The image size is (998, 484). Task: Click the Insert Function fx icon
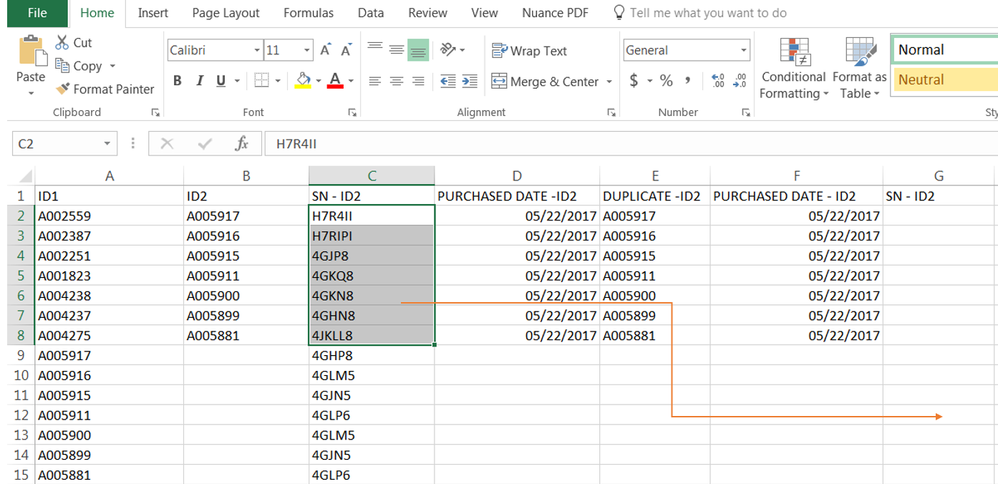[241, 144]
